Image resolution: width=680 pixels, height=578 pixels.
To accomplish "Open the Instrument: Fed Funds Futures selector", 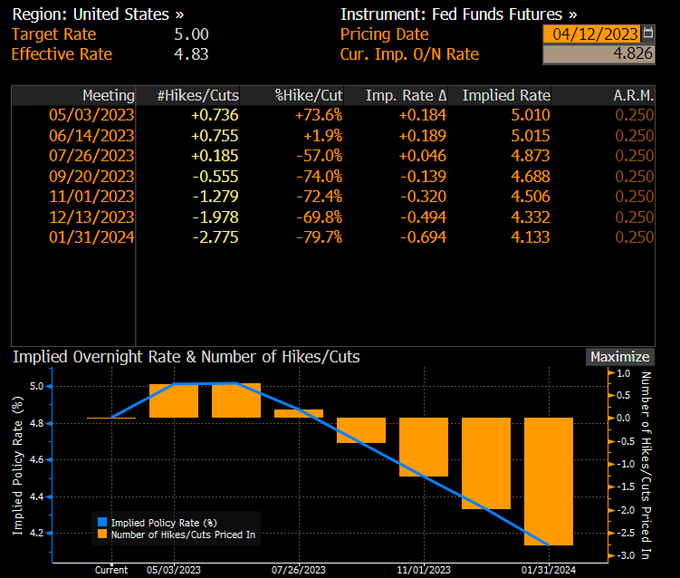I will click(458, 15).
